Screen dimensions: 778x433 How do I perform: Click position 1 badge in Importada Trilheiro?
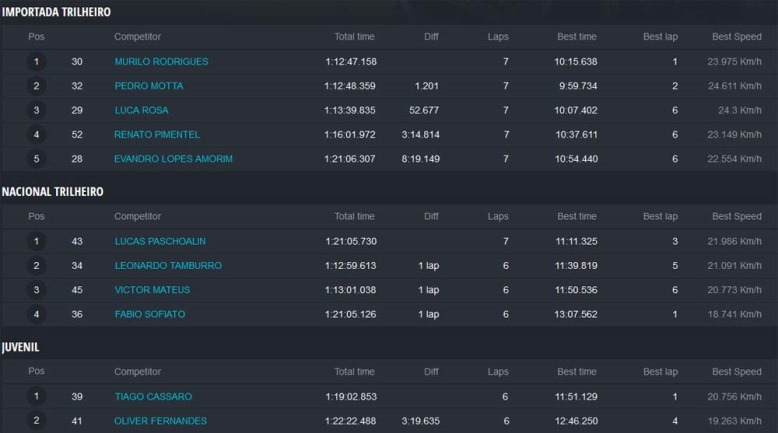(x=36, y=62)
